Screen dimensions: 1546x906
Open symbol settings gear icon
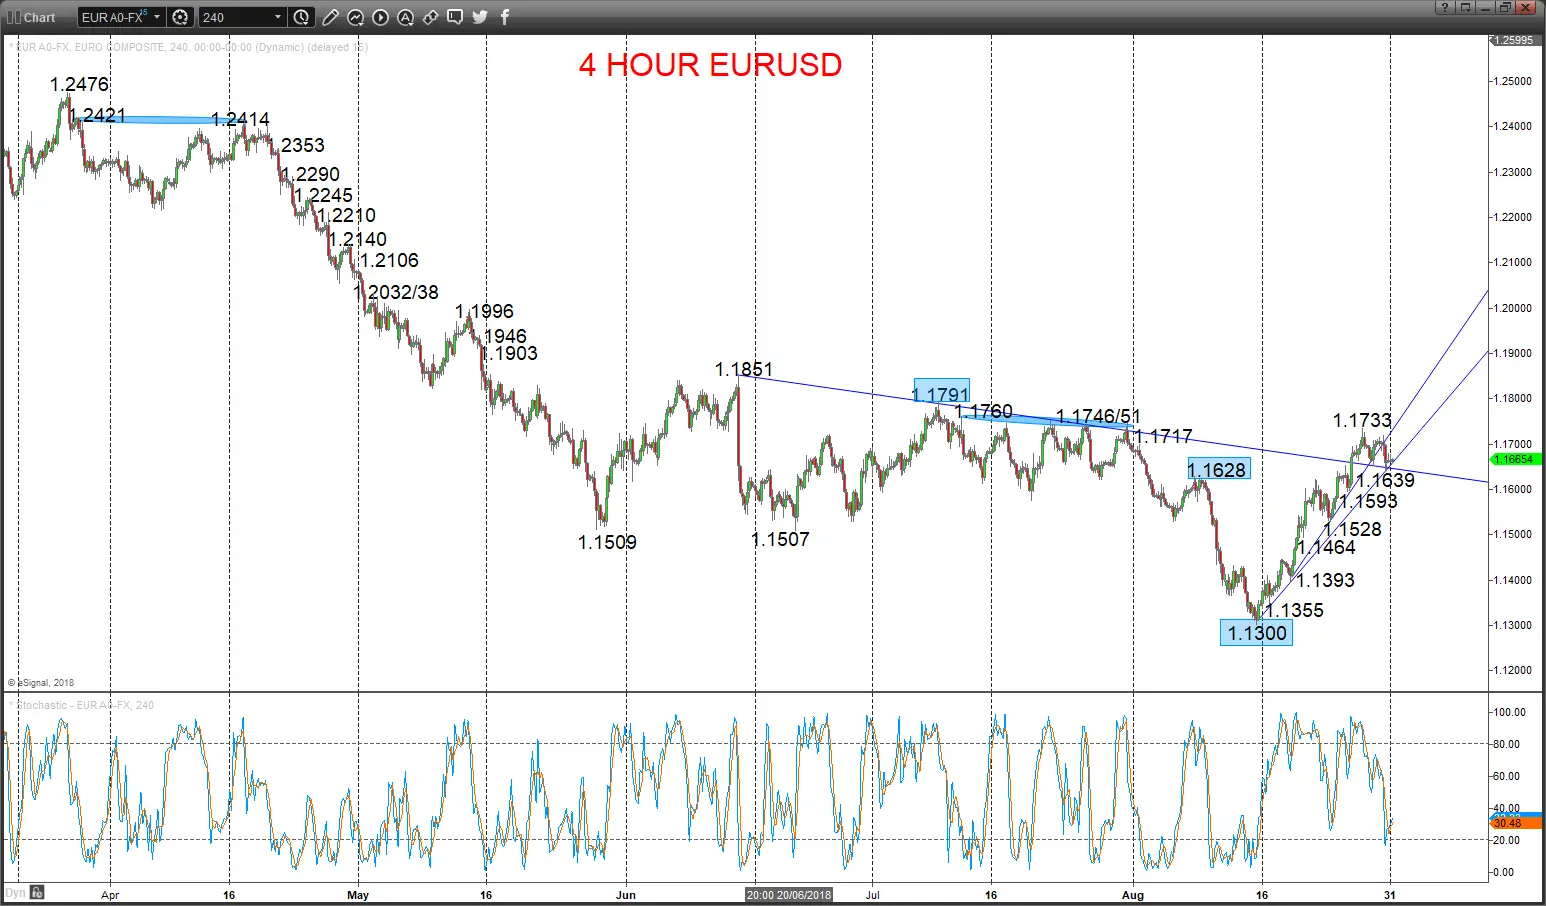[180, 17]
